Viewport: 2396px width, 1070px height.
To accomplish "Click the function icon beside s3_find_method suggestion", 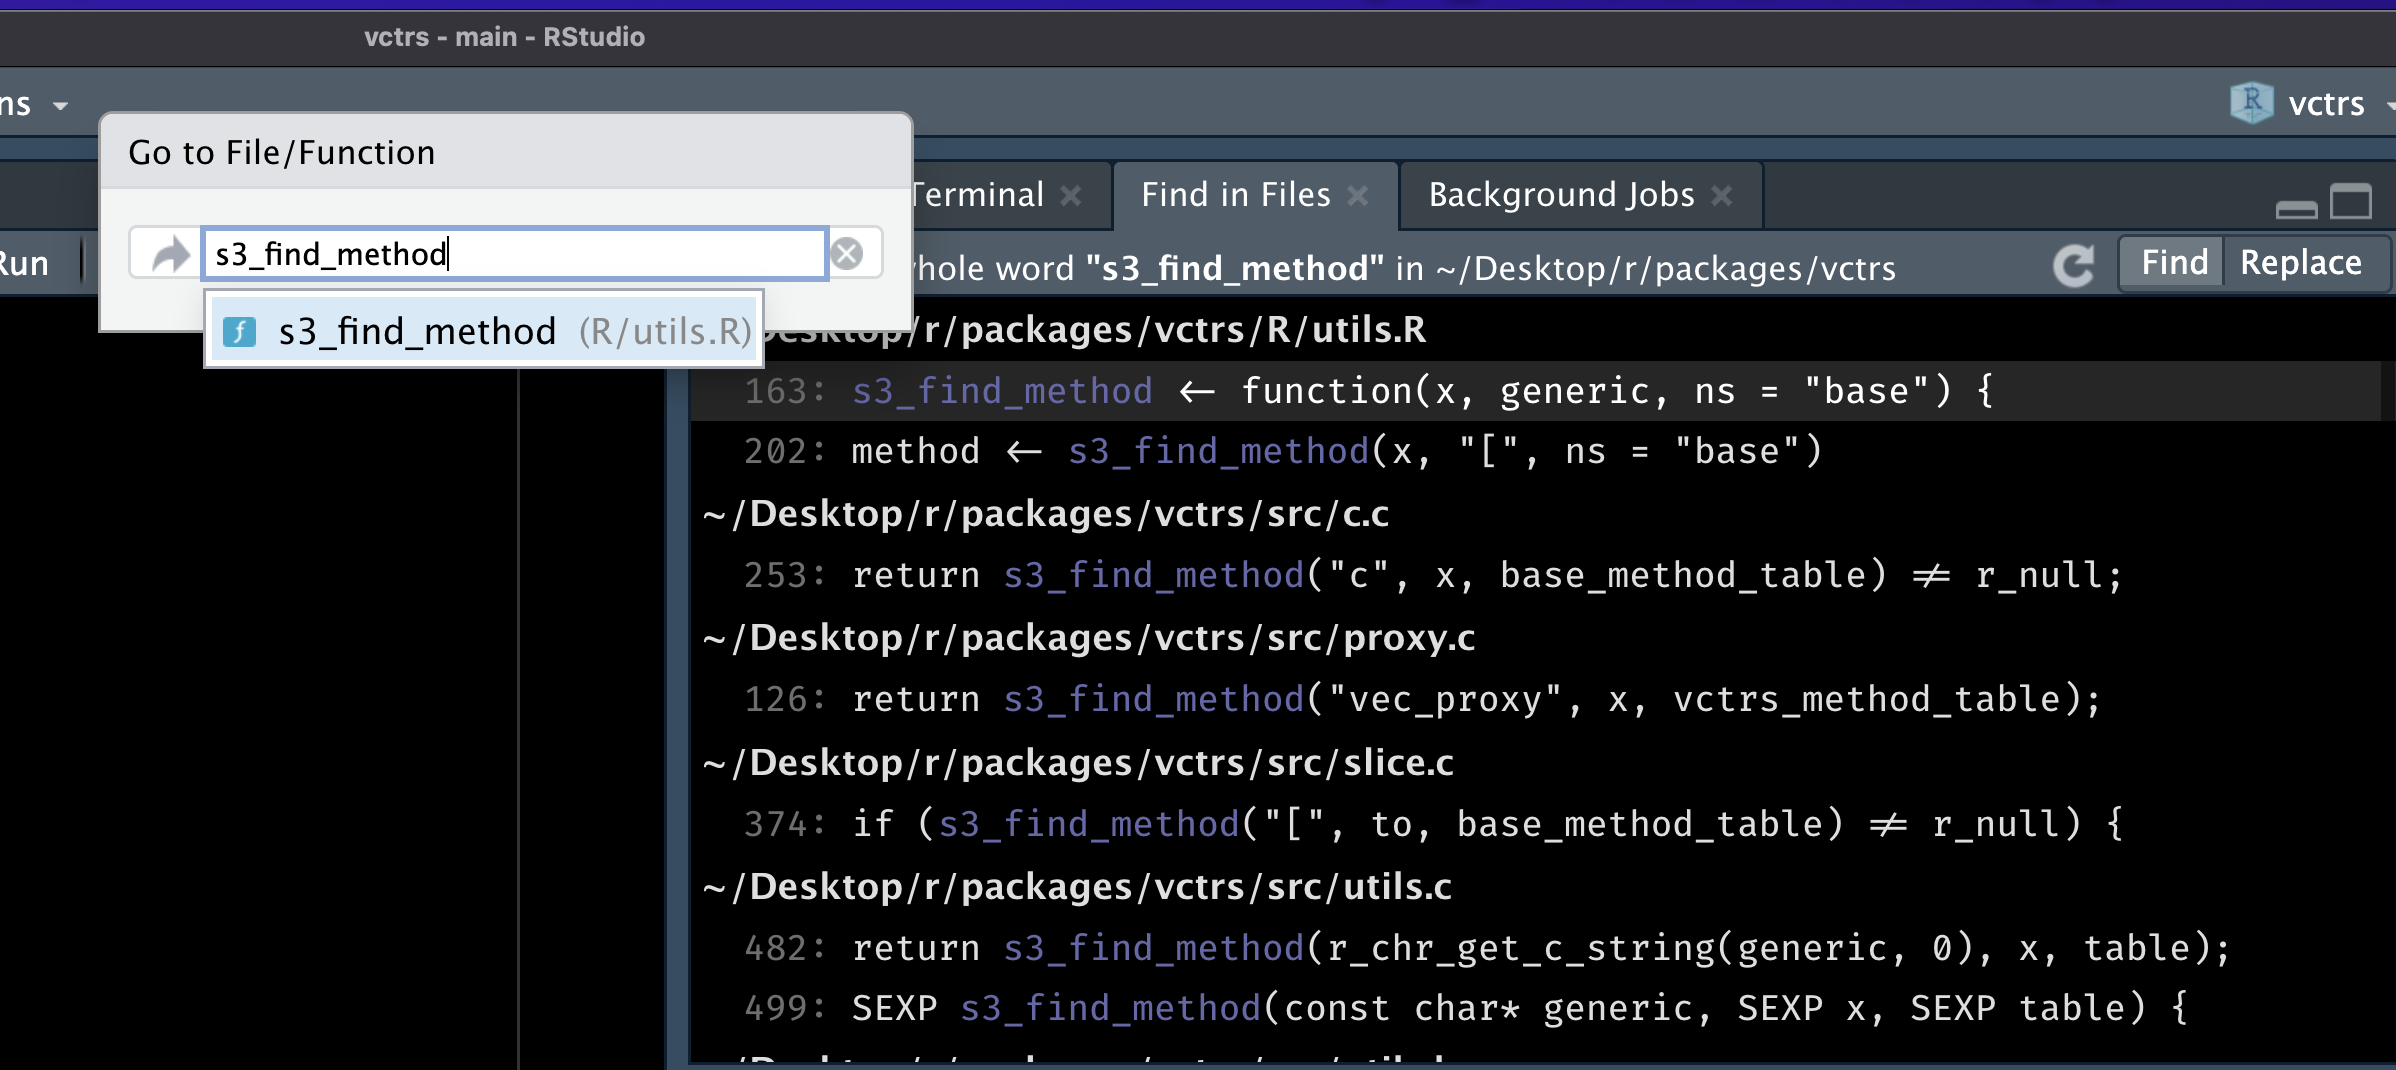I will (240, 331).
